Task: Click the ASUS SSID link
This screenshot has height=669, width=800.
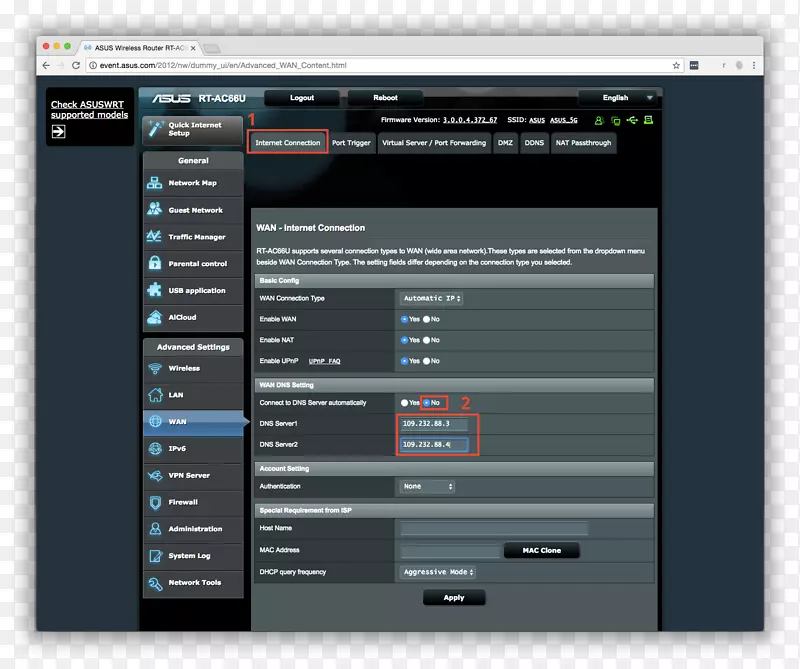Action: point(537,120)
